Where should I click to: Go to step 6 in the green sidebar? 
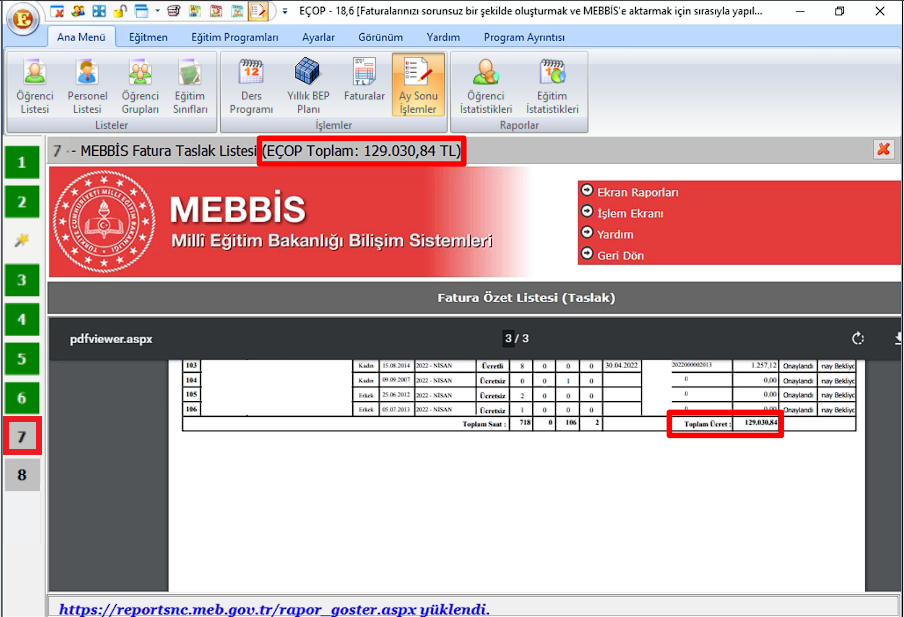[22, 398]
